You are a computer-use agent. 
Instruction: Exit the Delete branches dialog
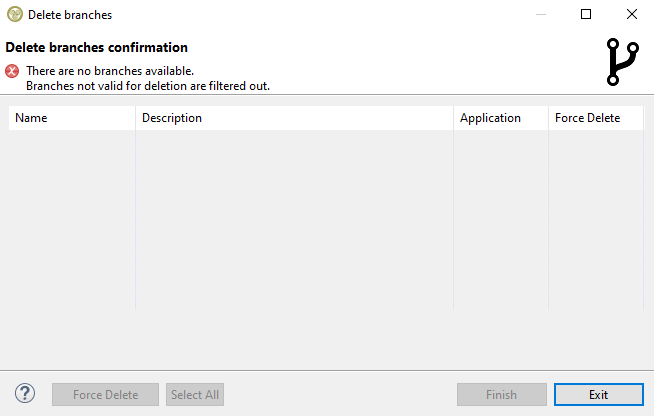coord(598,394)
